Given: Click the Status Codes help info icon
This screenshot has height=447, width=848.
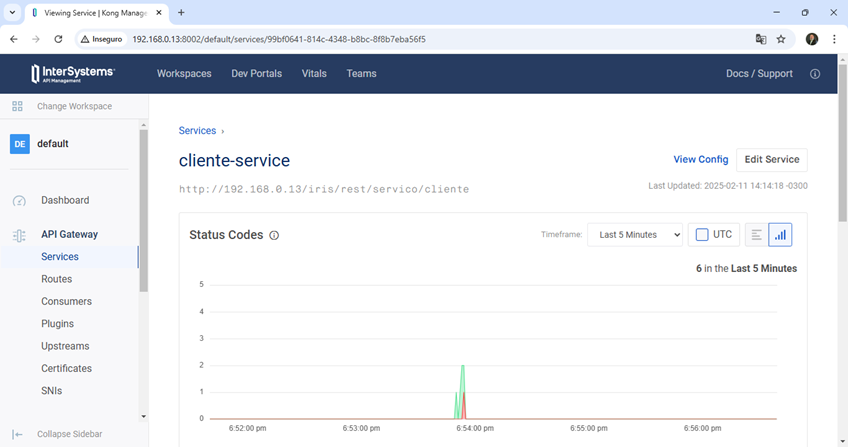Looking at the screenshot, I should (274, 236).
